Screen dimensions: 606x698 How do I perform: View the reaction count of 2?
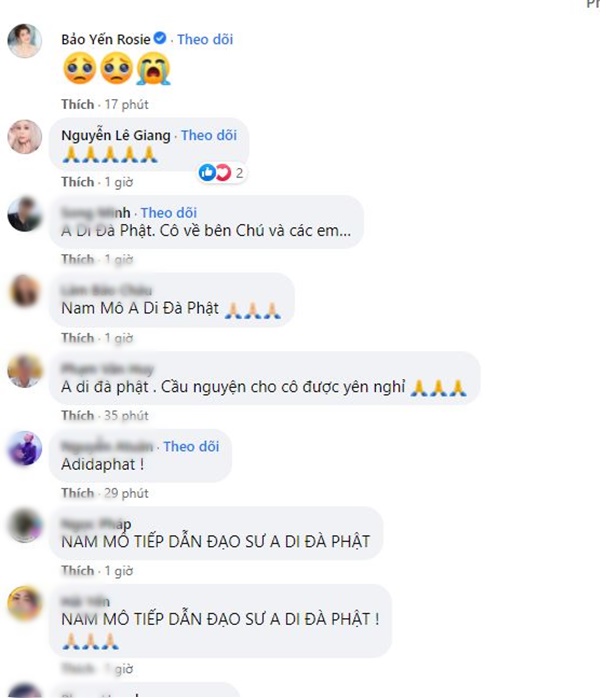(x=239, y=173)
